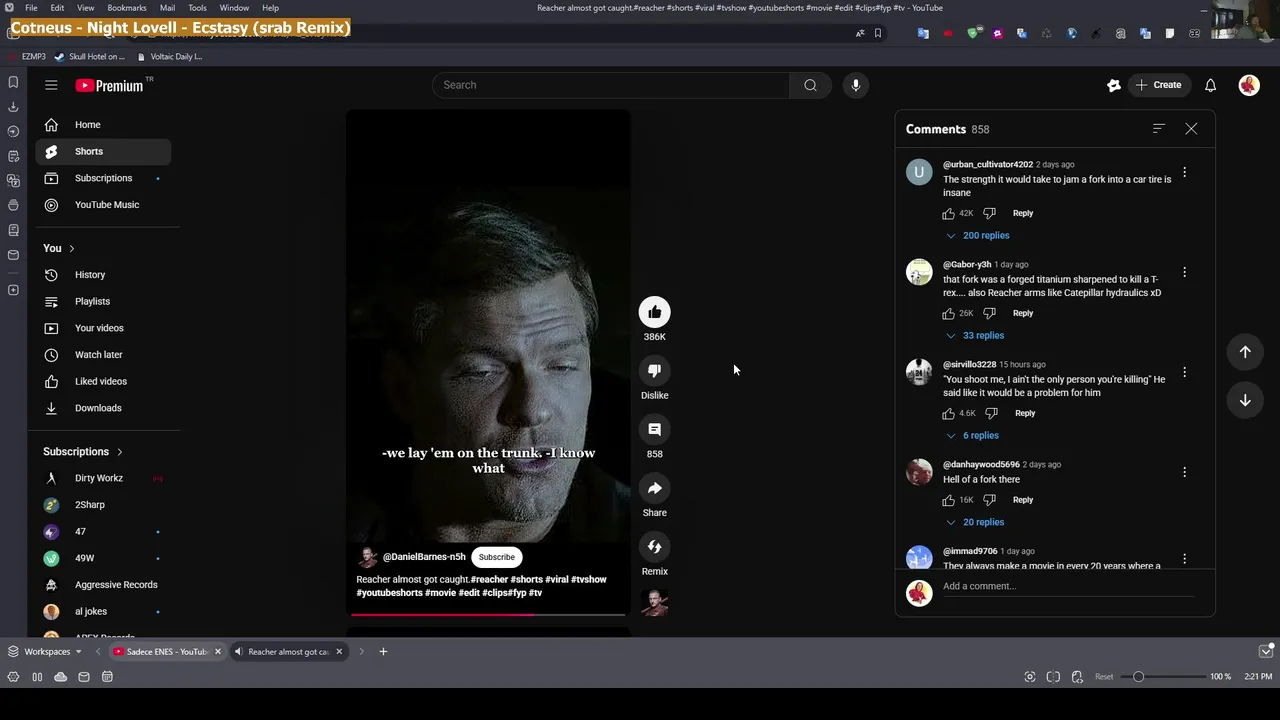Viewport: 1280px width, 720px height.
Task: Seek on the short's red progress bar
Action: tap(488, 614)
